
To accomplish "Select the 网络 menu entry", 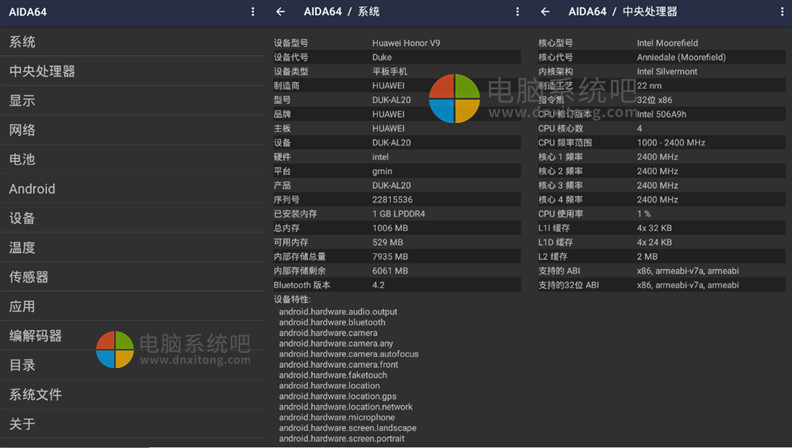I will [132, 130].
